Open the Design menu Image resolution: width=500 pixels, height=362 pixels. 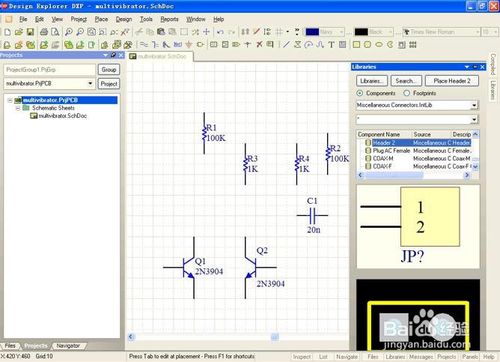tap(124, 19)
